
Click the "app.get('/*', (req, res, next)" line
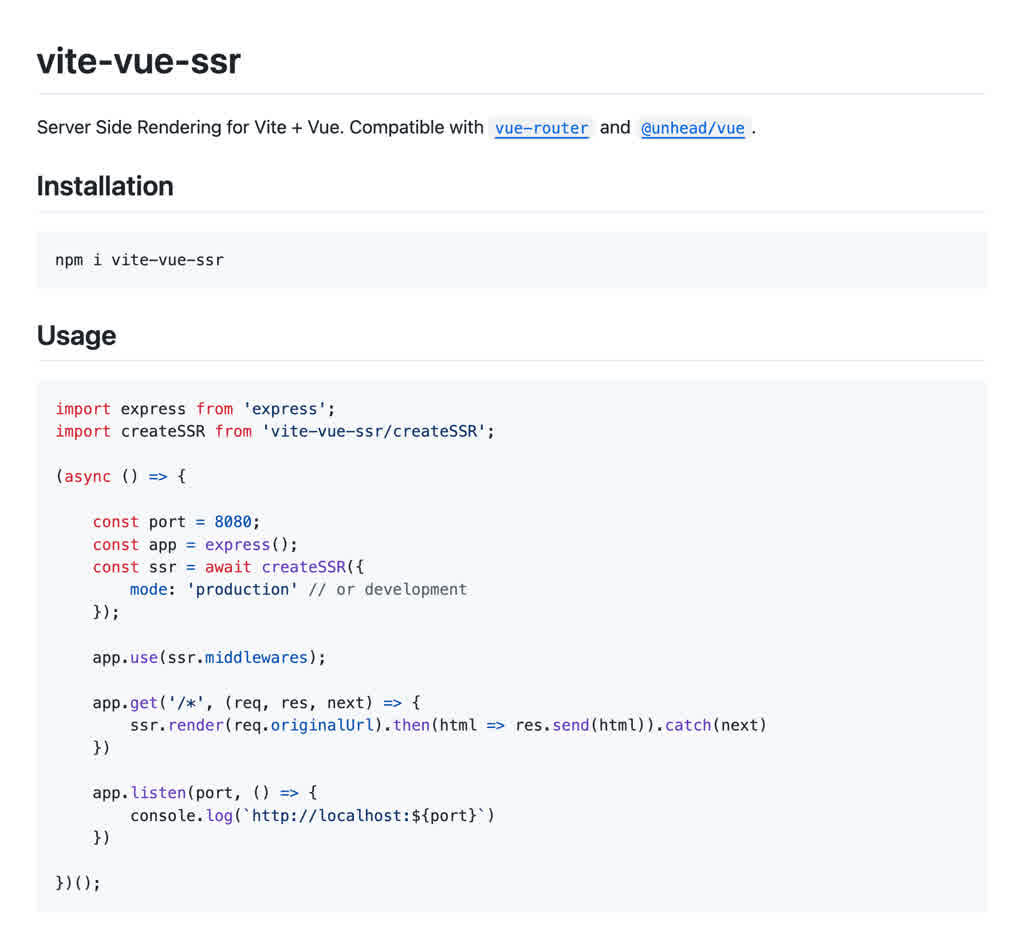click(257, 703)
